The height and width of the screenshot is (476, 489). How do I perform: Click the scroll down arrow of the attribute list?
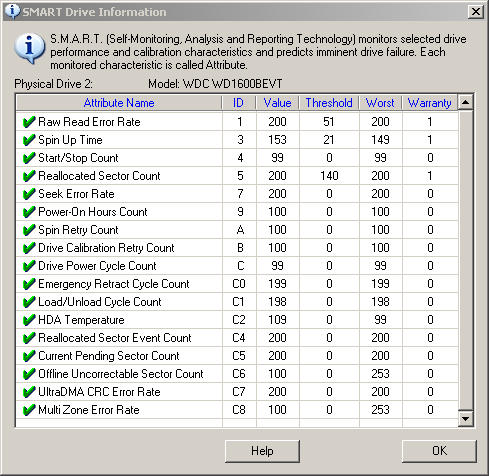coord(466,419)
